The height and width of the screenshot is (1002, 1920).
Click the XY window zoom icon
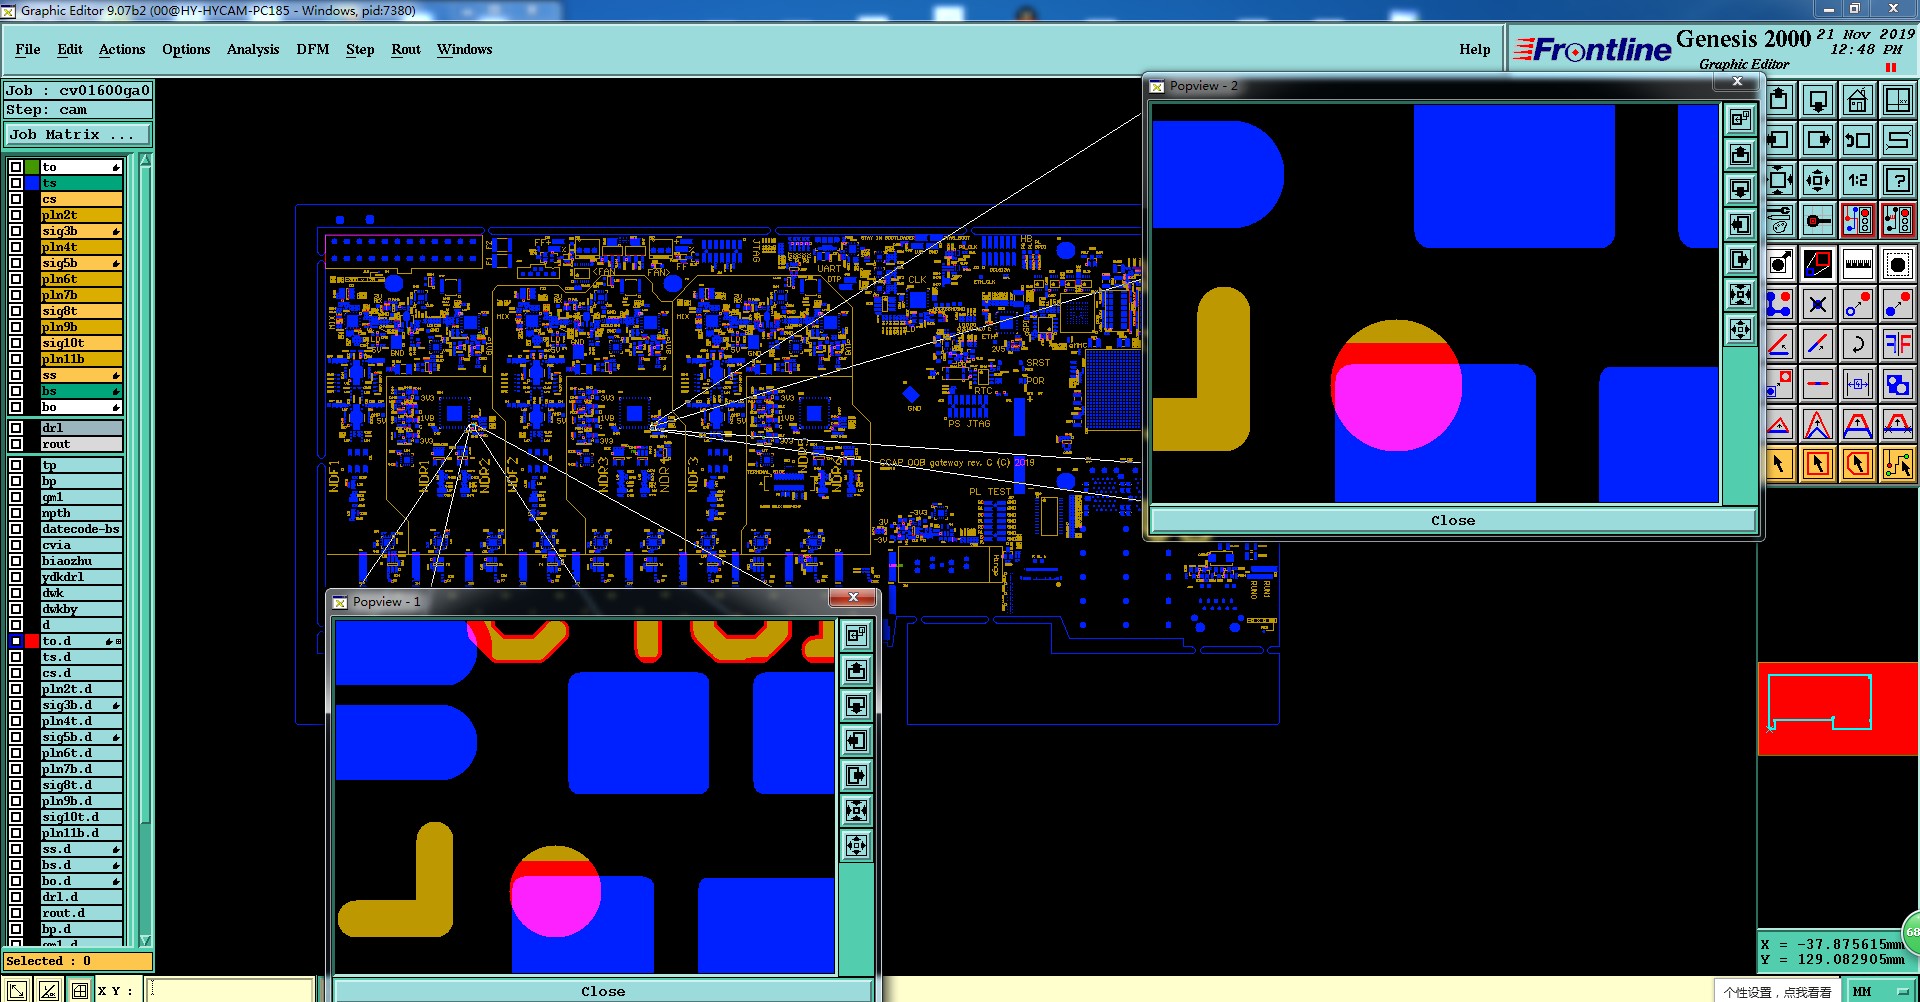pos(1898,99)
